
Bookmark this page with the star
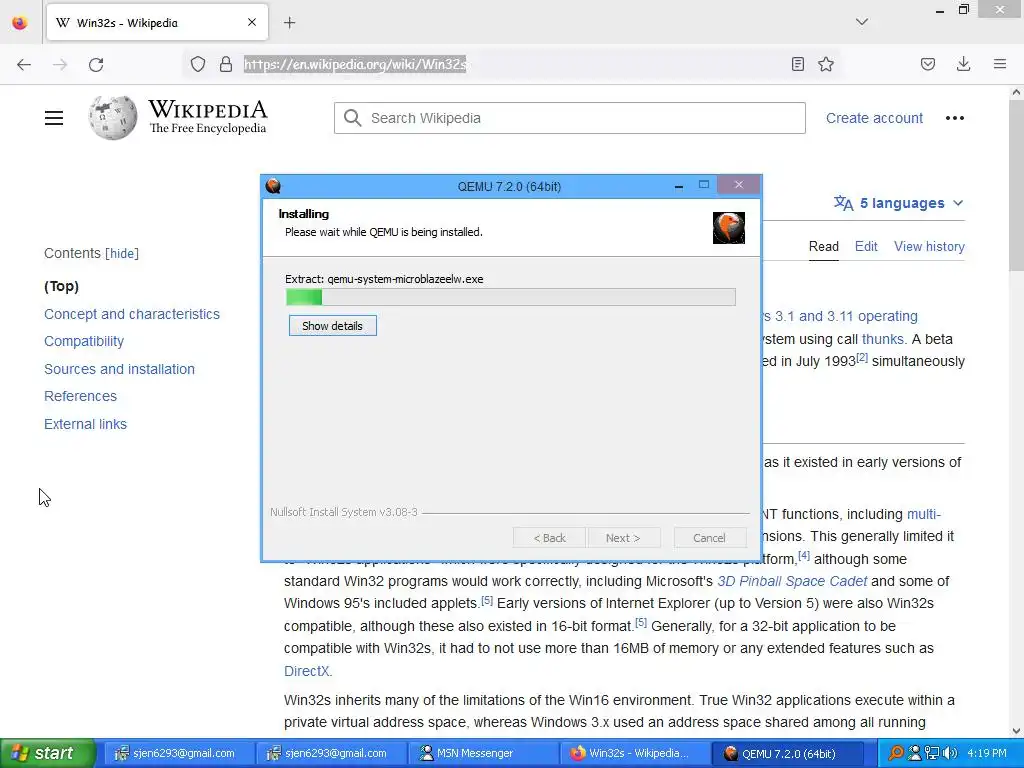826,64
